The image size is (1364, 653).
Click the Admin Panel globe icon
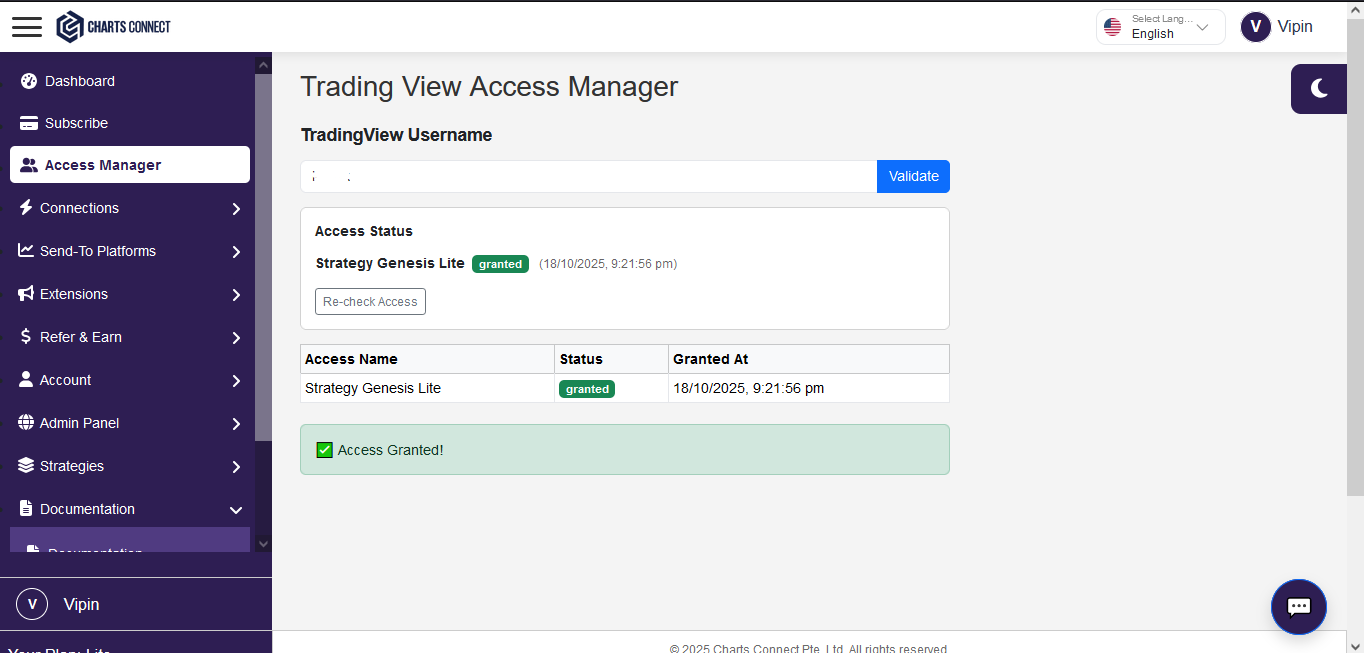coord(26,423)
